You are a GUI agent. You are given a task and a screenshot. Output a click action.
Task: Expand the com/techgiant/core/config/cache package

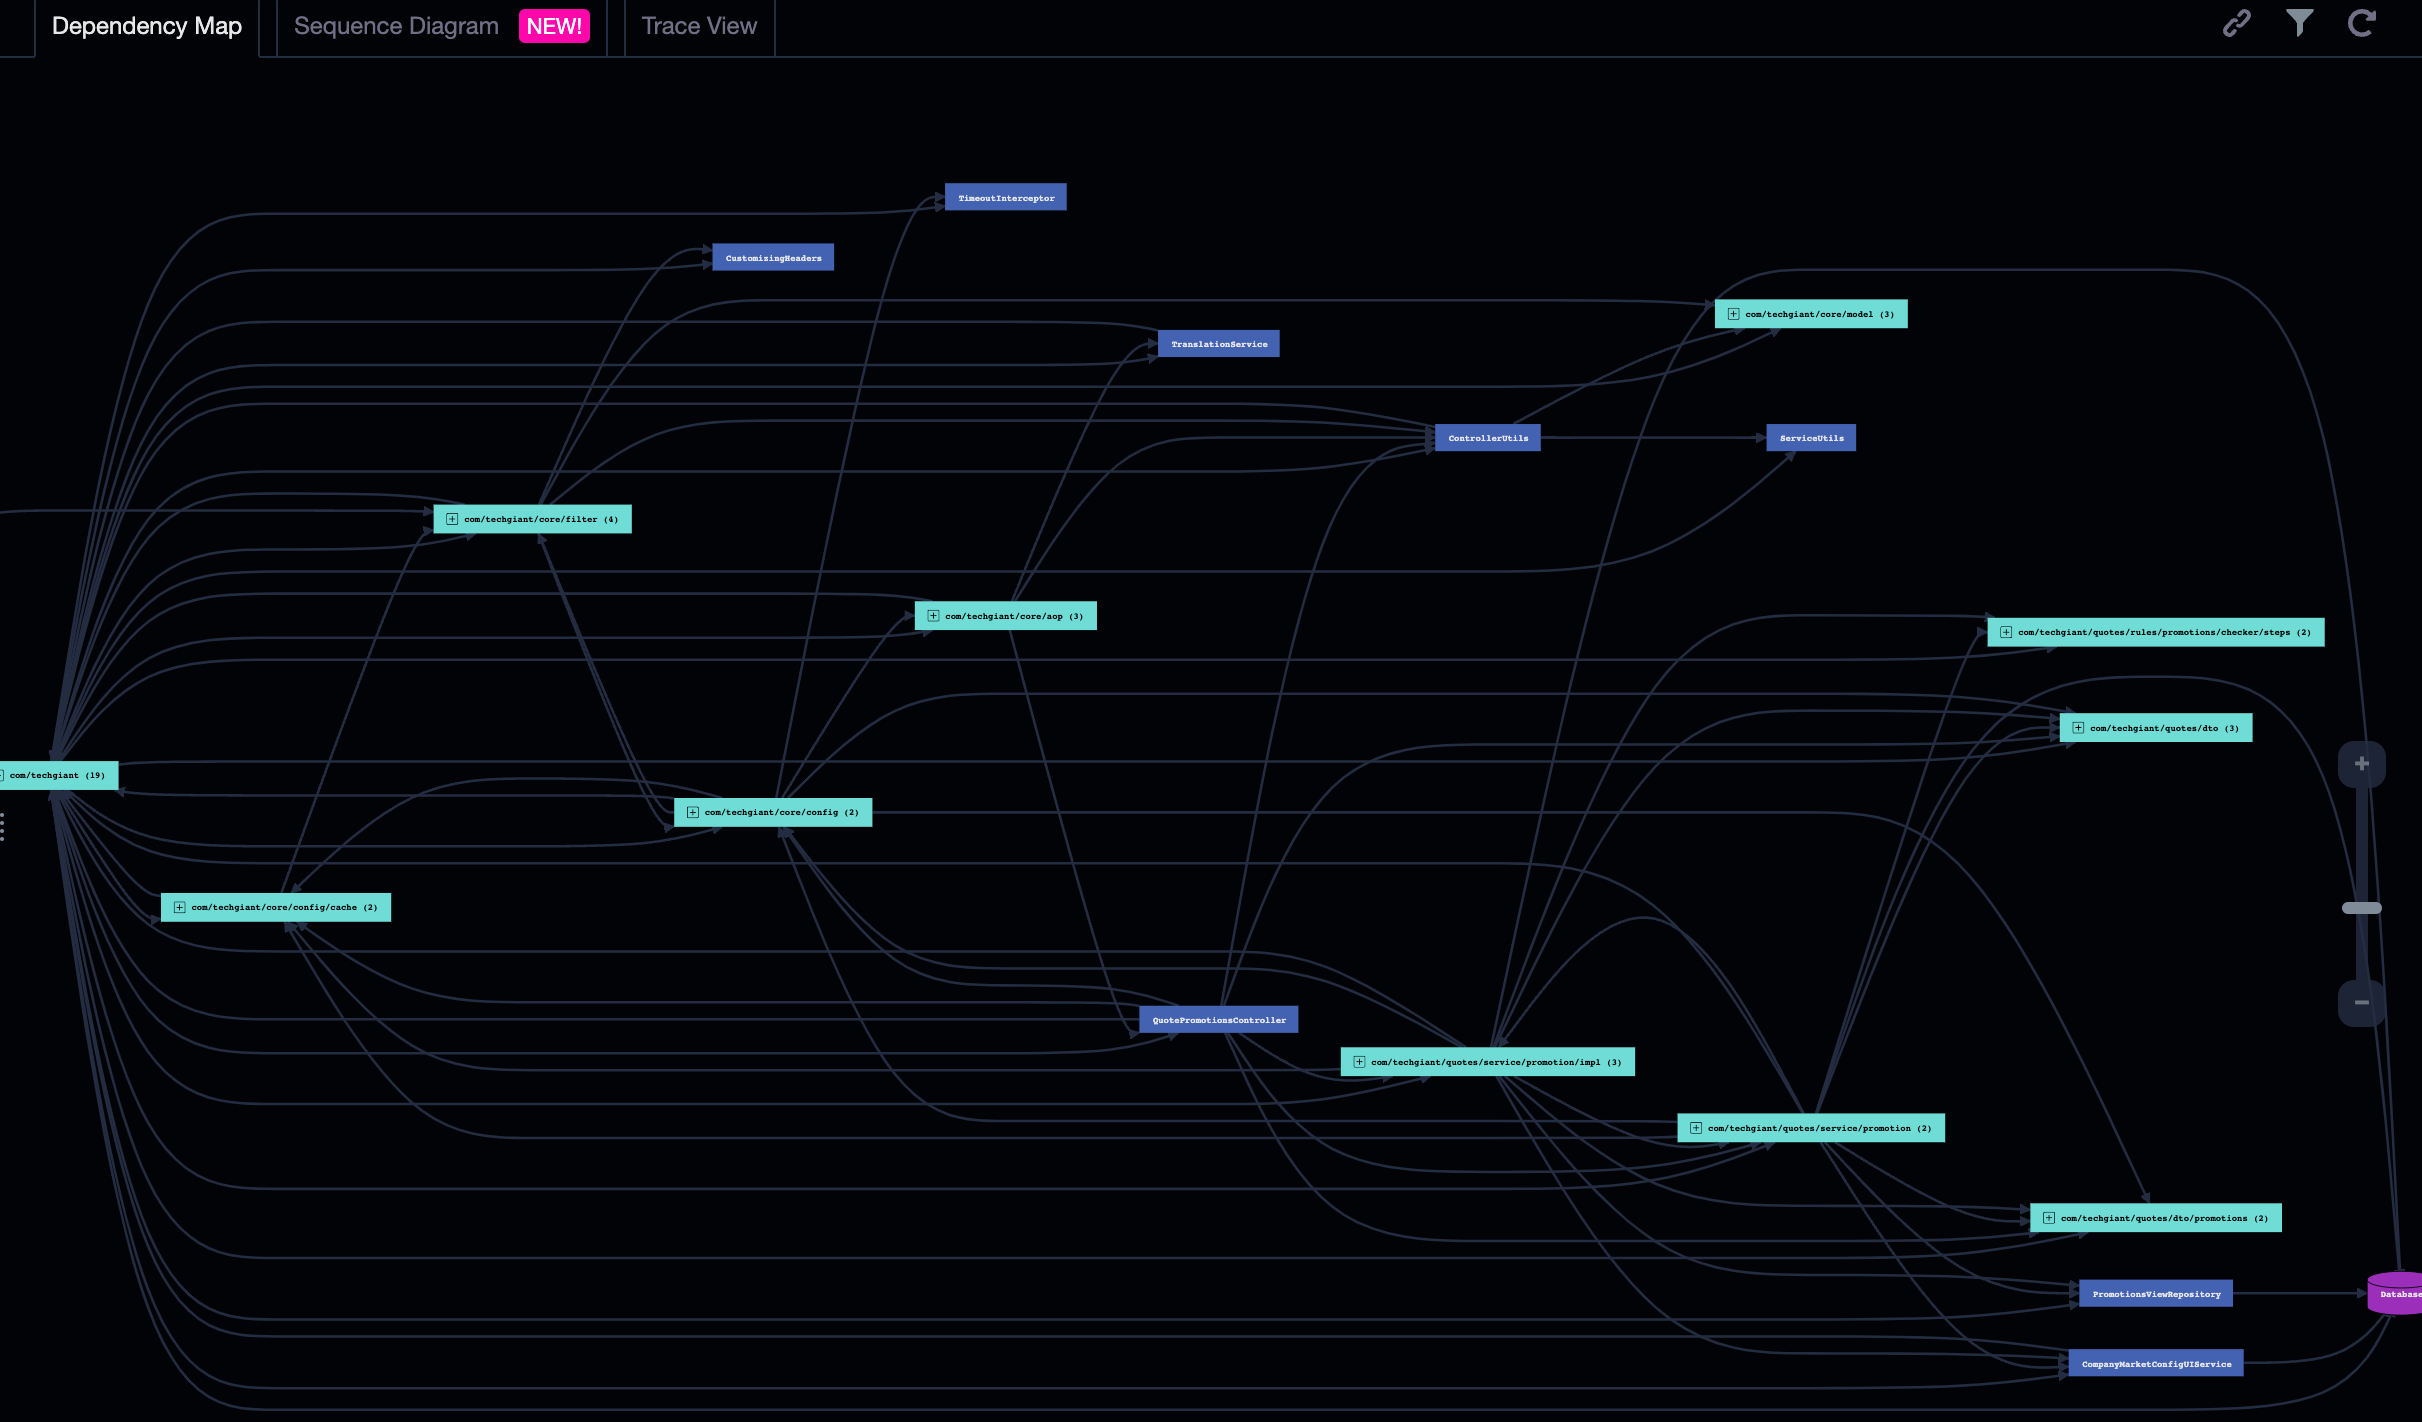pyautogui.click(x=180, y=907)
